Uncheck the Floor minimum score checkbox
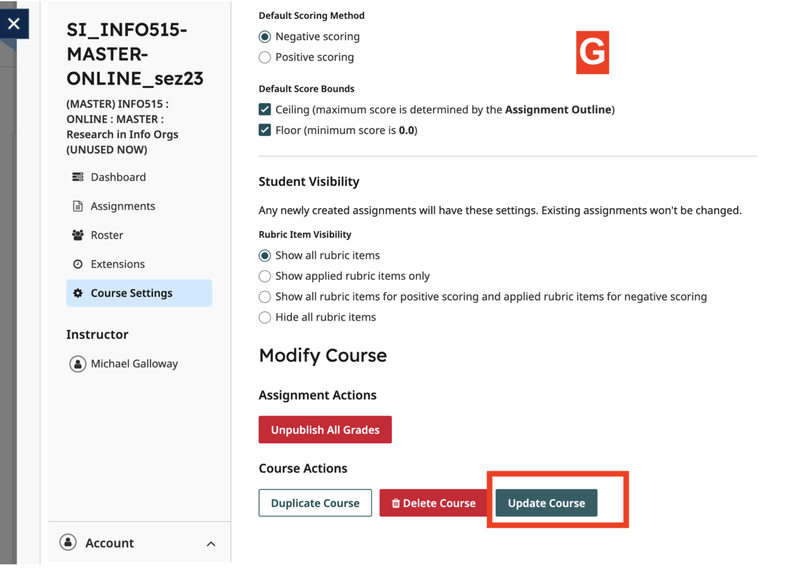Screen dimensions: 800x568 click(265, 130)
